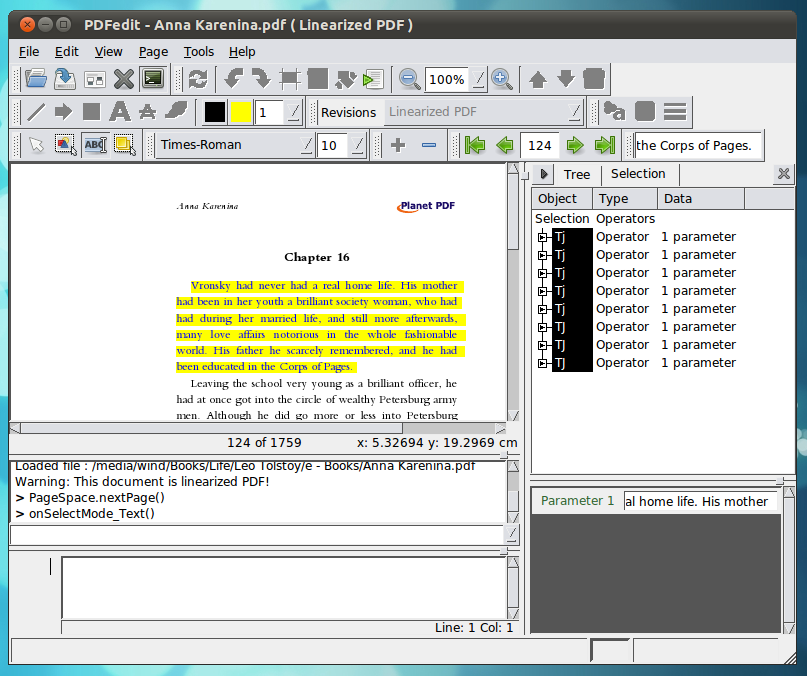
Task: Click the search text field in toolbar
Action: click(x=698, y=146)
